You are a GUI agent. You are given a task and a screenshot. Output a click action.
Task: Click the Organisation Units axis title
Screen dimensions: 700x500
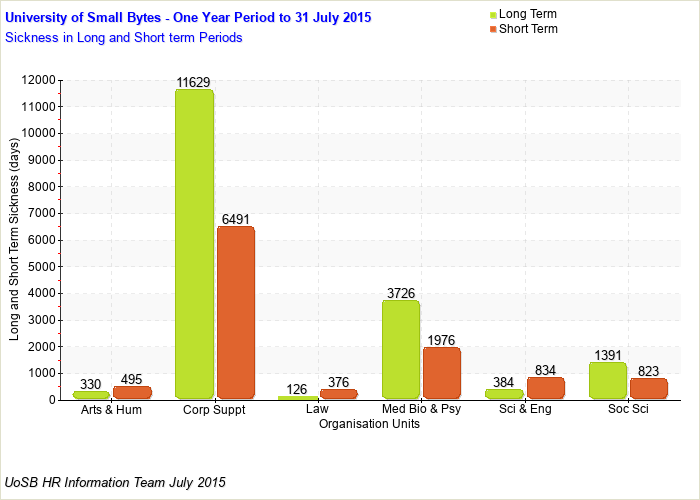(x=369, y=423)
